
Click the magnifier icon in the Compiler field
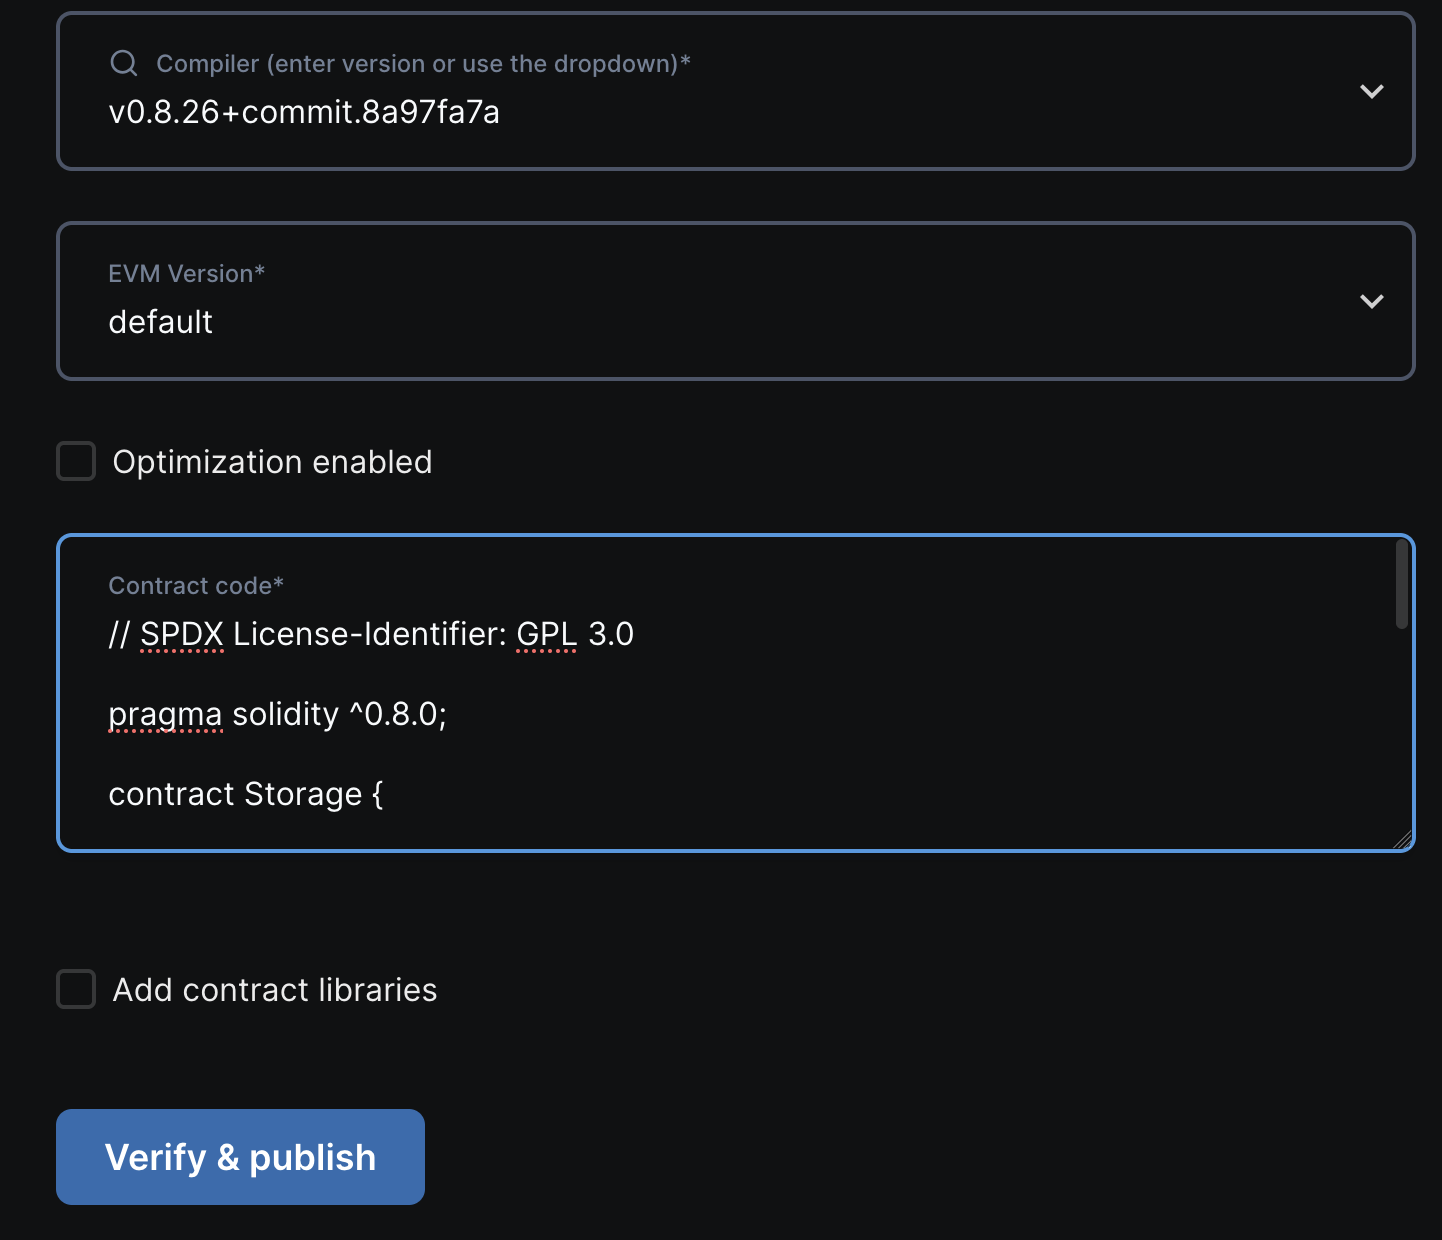(123, 62)
